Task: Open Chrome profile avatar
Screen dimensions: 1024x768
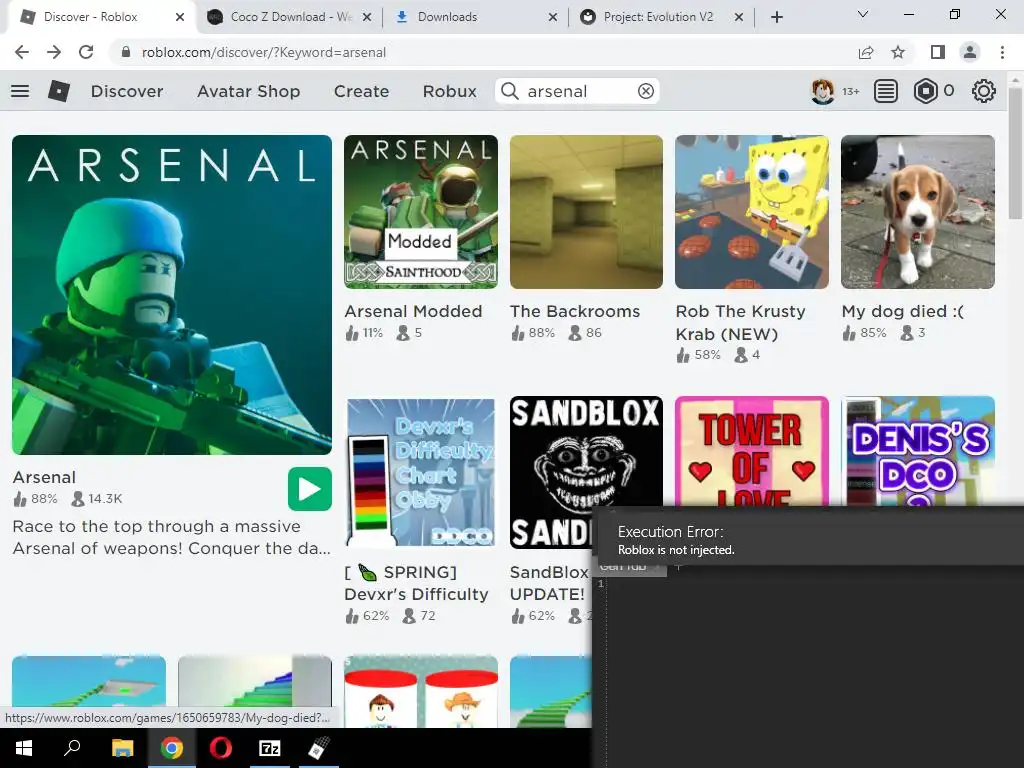Action: [970, 52]
